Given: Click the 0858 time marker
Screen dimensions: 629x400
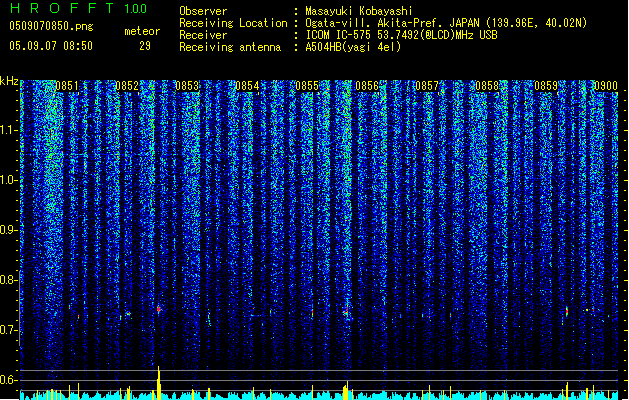Looking at the screenshot, I should pyautogui.click(x=487, y=86).
